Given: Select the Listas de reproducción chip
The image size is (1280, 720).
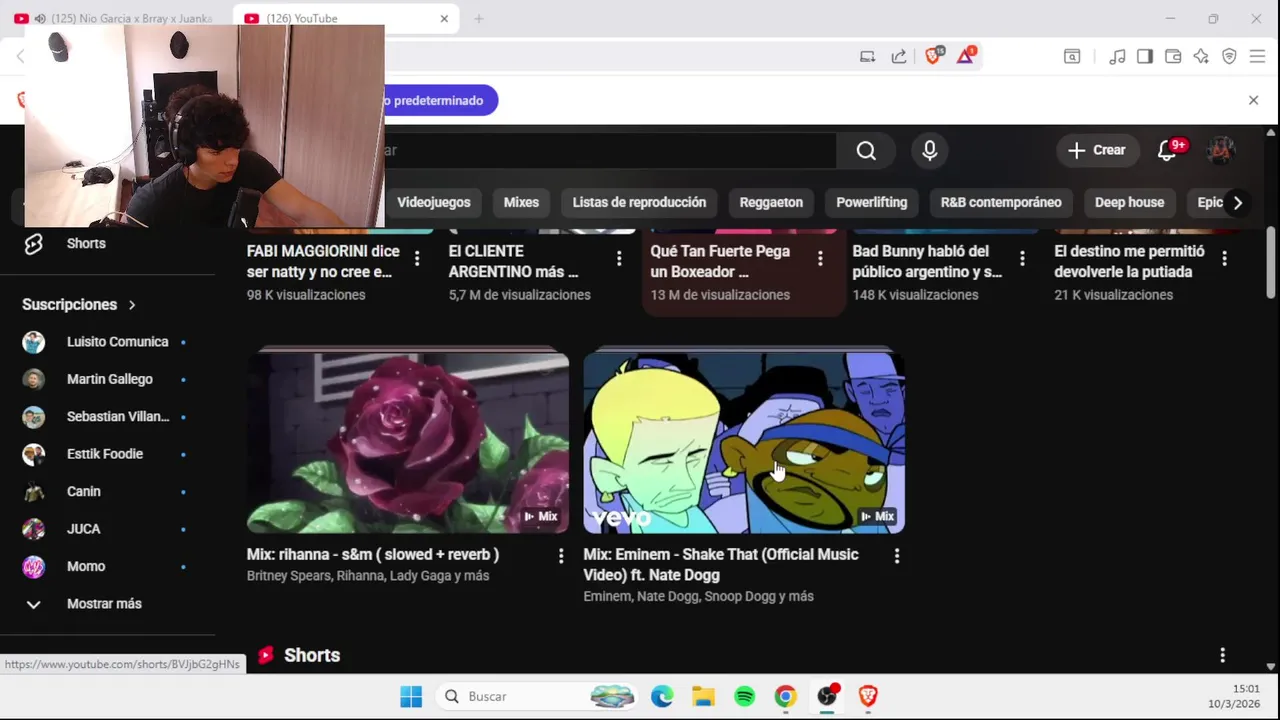Looking at the screenshot, I should pos(639,202).
